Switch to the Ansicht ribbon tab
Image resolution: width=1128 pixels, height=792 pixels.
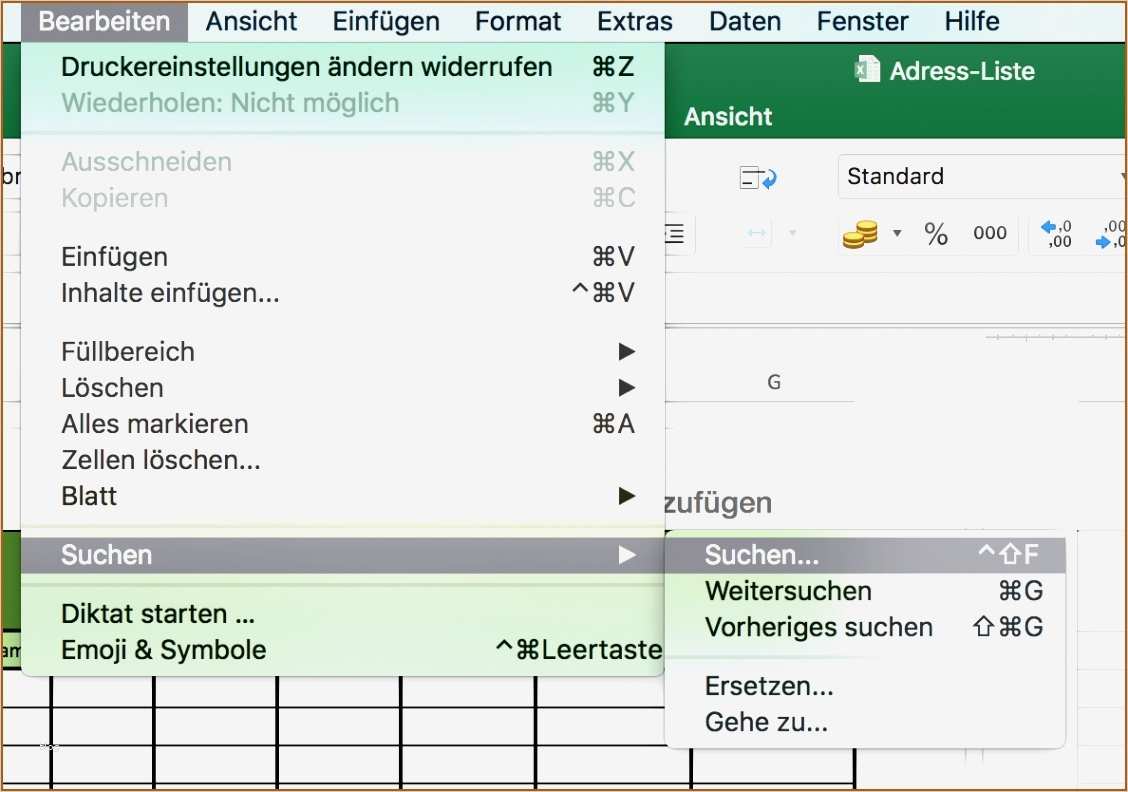728,117
